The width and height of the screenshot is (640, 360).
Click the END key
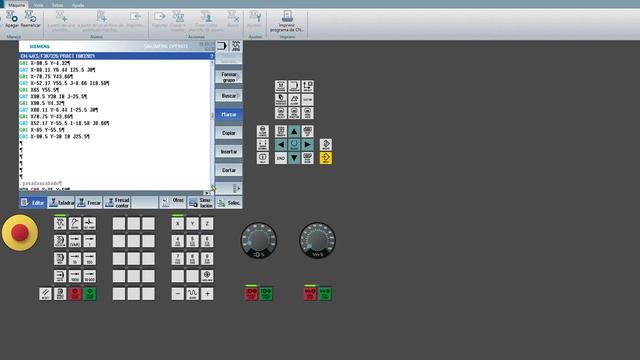tap(280, 158)
